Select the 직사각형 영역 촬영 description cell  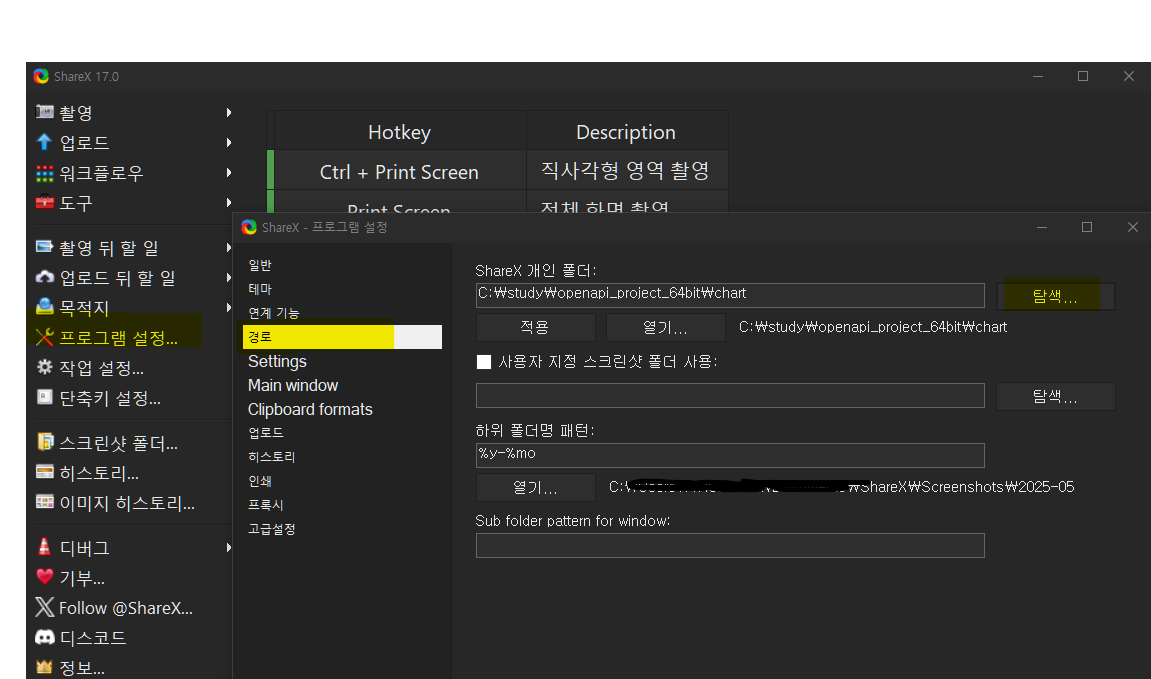click(626, 171)
